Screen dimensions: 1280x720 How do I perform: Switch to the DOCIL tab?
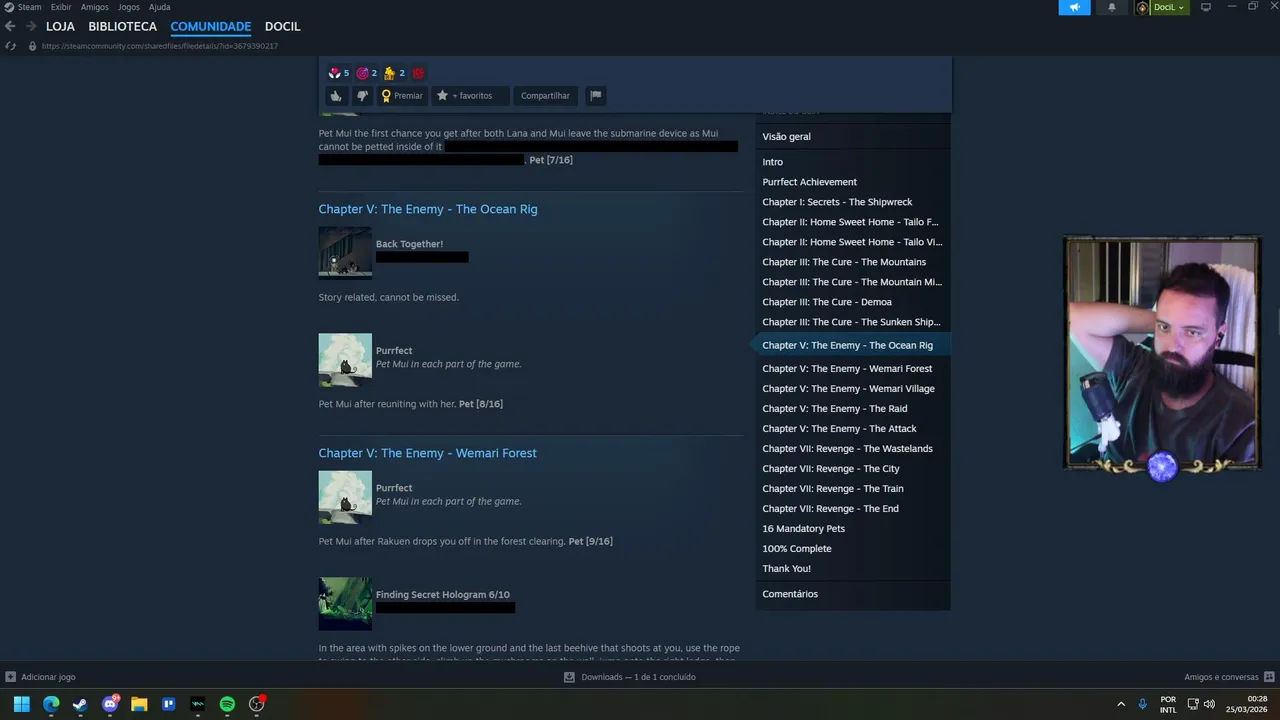[x=282, y=26]
